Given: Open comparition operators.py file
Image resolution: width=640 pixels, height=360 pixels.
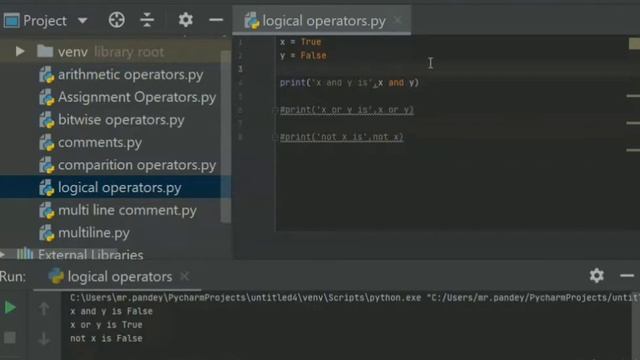Looking at the screenshot, I should [136, 165].
